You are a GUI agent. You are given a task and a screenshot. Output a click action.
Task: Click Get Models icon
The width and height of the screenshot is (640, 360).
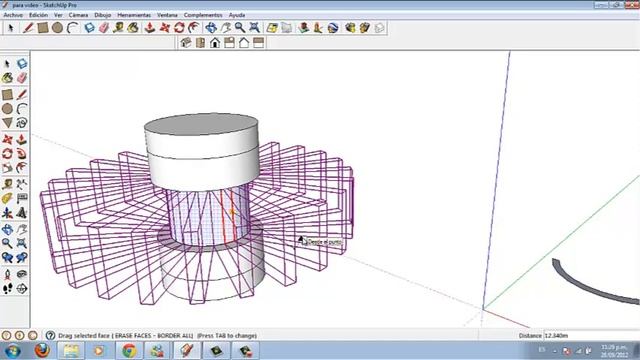(x=350, y=28)
